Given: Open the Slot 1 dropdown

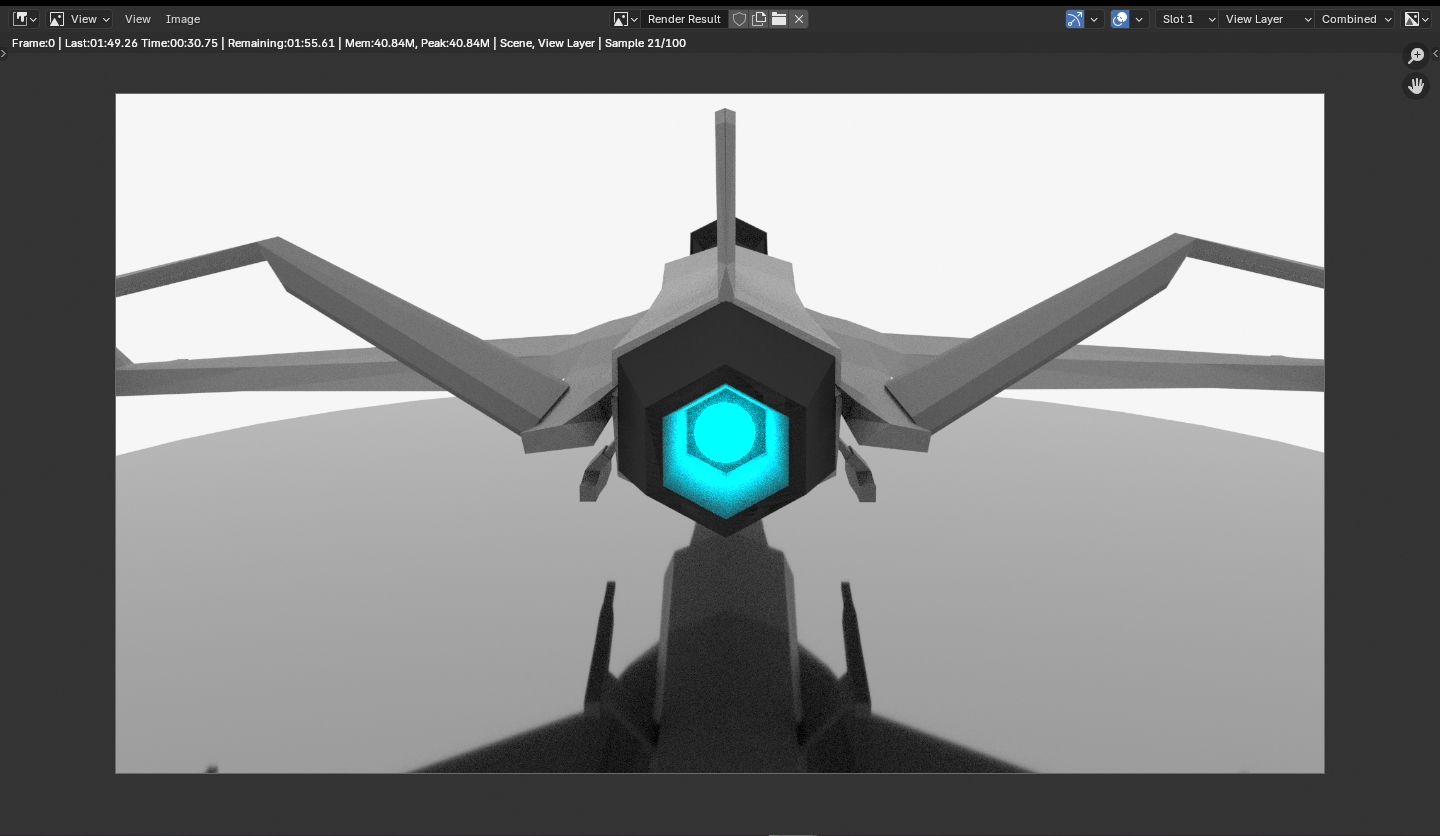Looking at the screenshot, I should click(x=1187, y=19).
